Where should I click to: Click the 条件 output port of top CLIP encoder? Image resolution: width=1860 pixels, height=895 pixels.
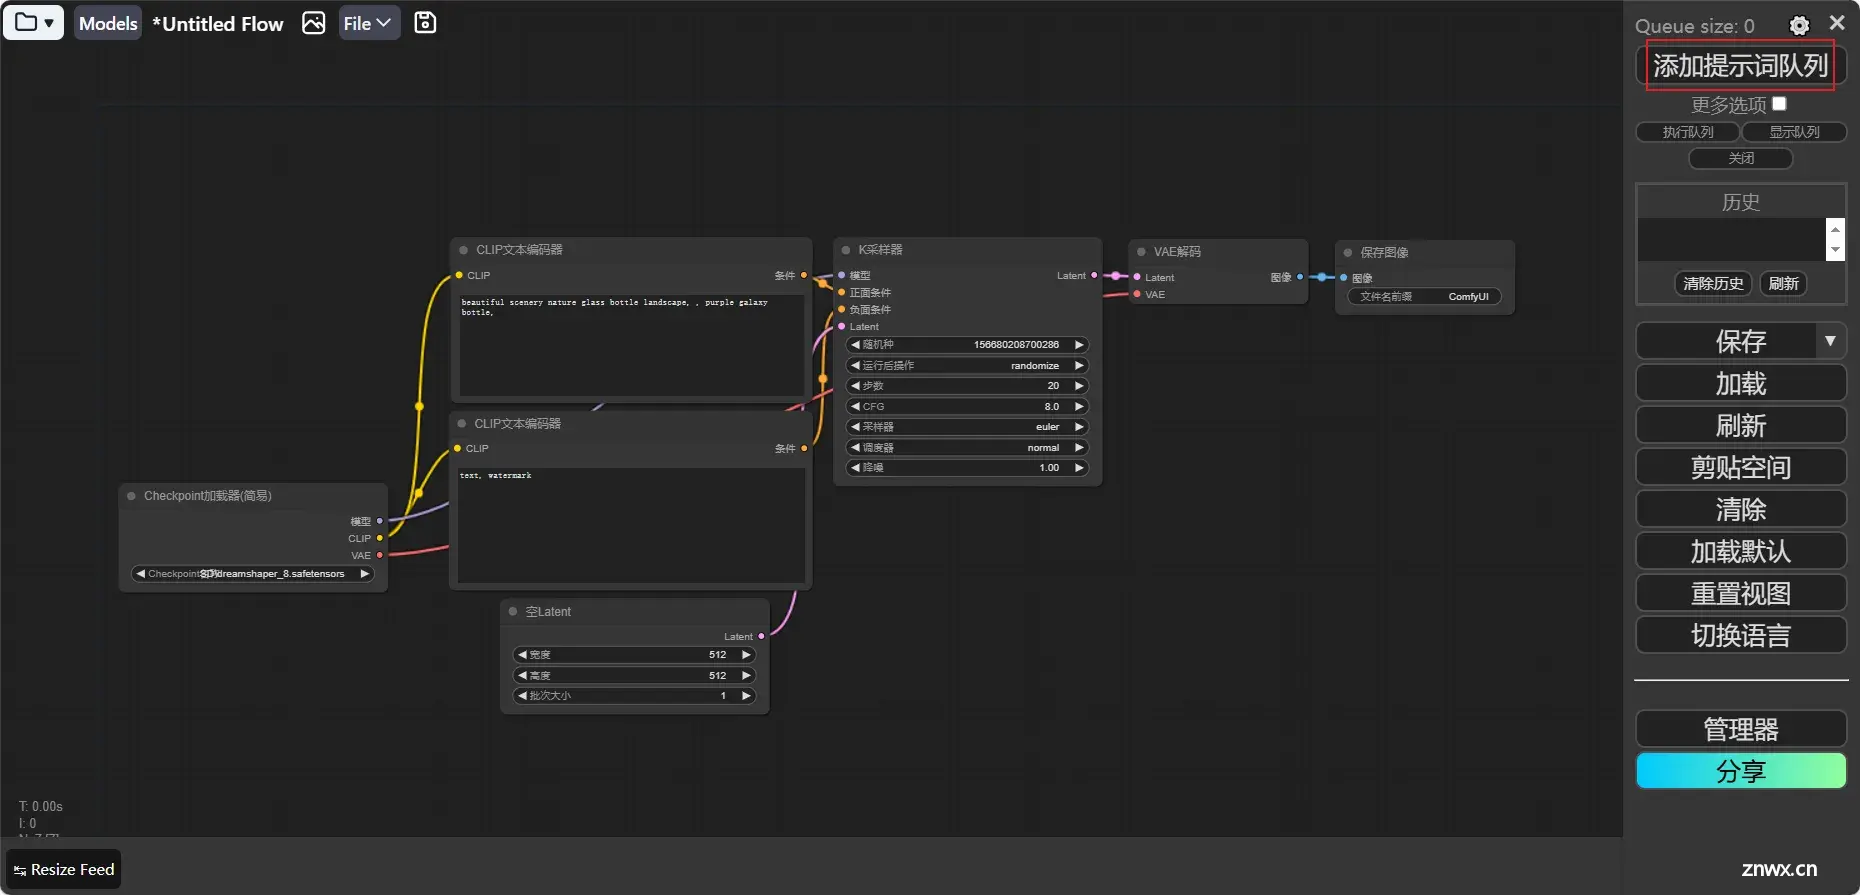tap(804, 275)
